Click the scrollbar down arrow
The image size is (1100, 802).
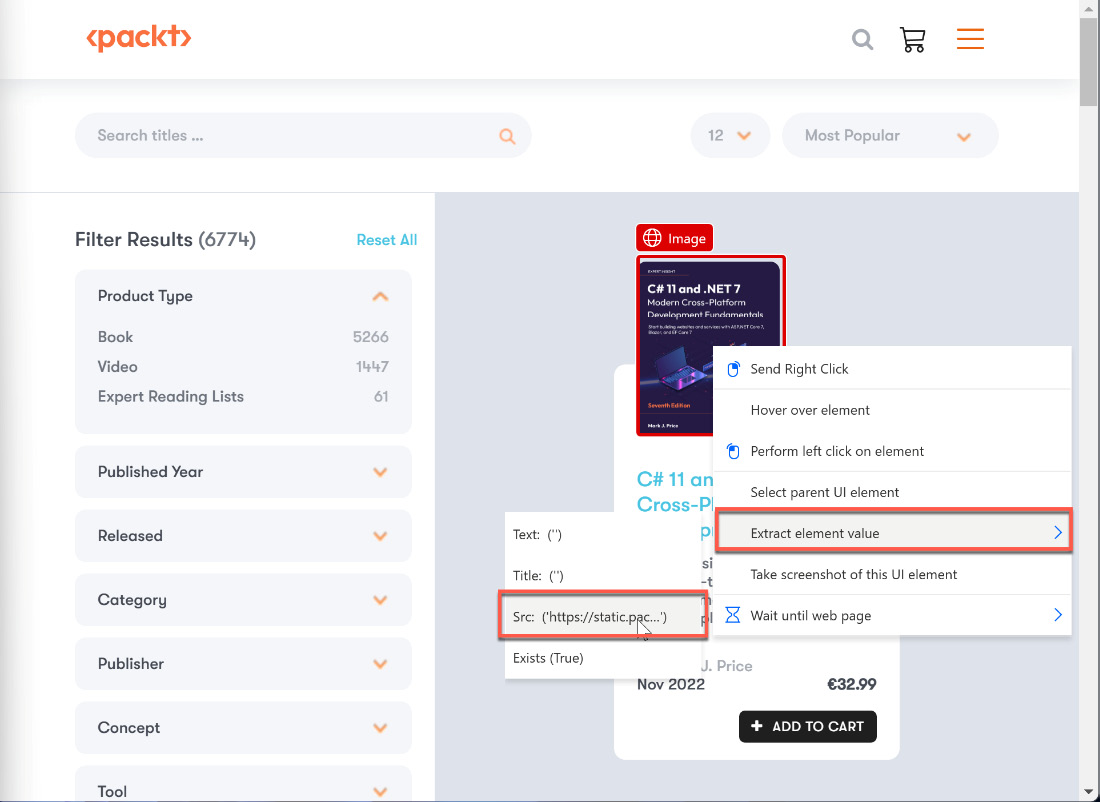pos(1088,794)
